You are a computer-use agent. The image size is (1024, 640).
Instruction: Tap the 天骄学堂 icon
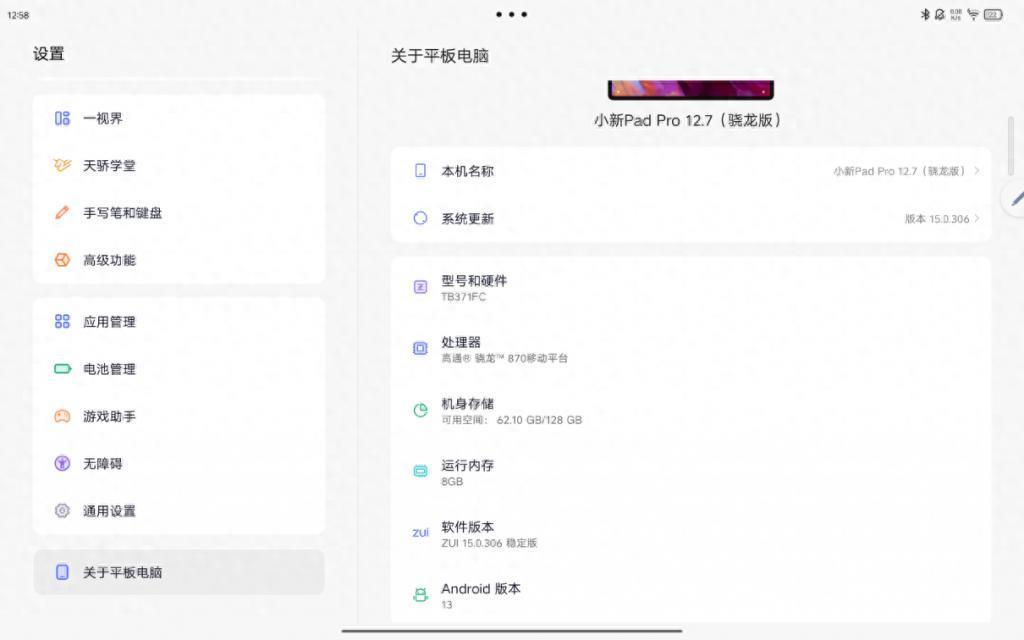tap(62, 165)
